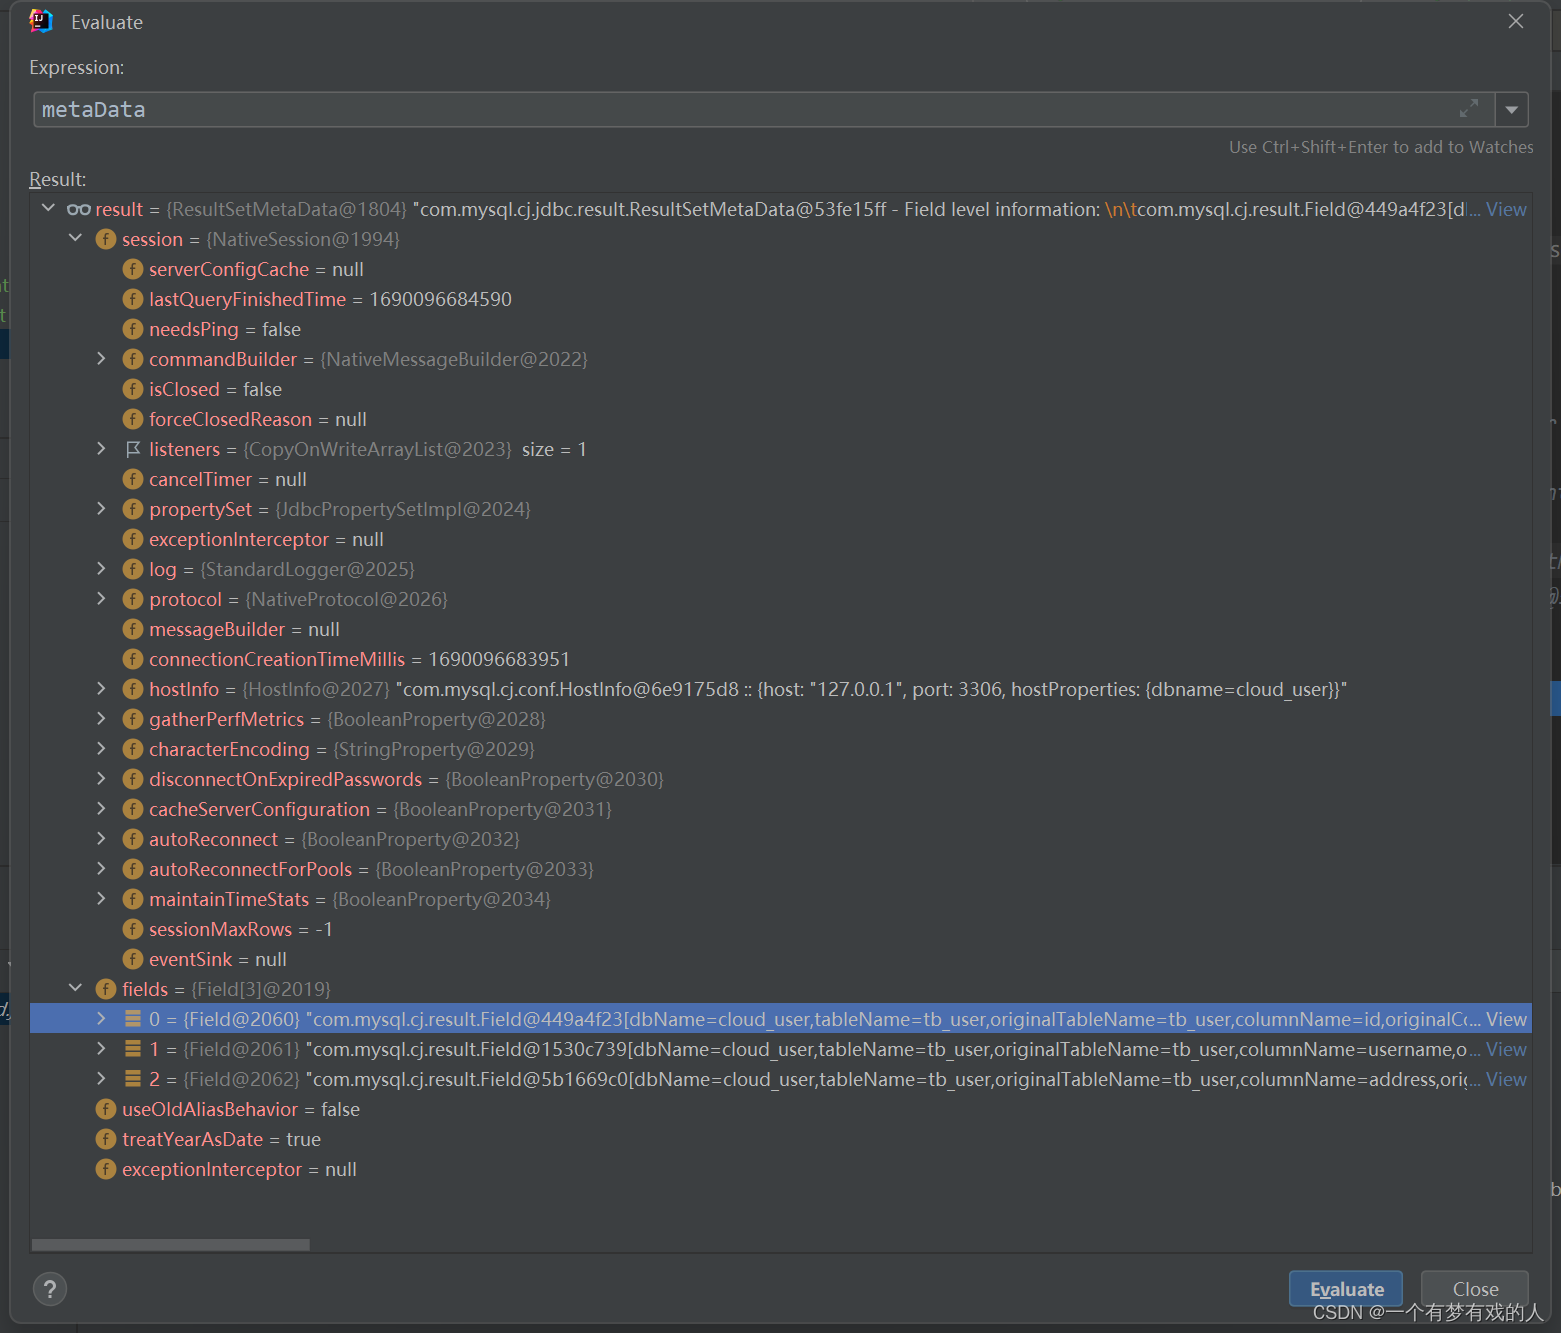1561x1333 pixels.
Task: Click field icon of bottom exceptionInterceptor
Action: (x=106, y=1169)
